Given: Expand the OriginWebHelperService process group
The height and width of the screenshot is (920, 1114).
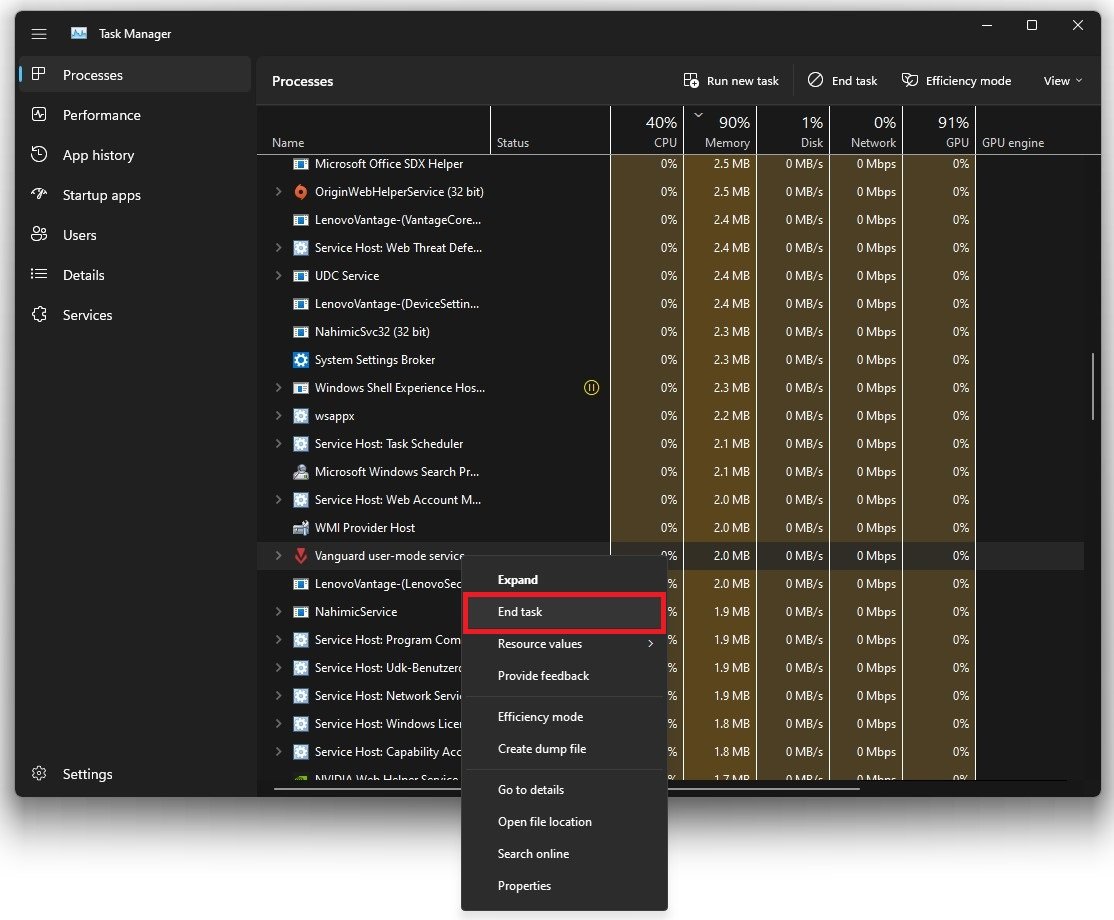Looking at the screenshot, I should pyautogui.click(x=279, y=192).
